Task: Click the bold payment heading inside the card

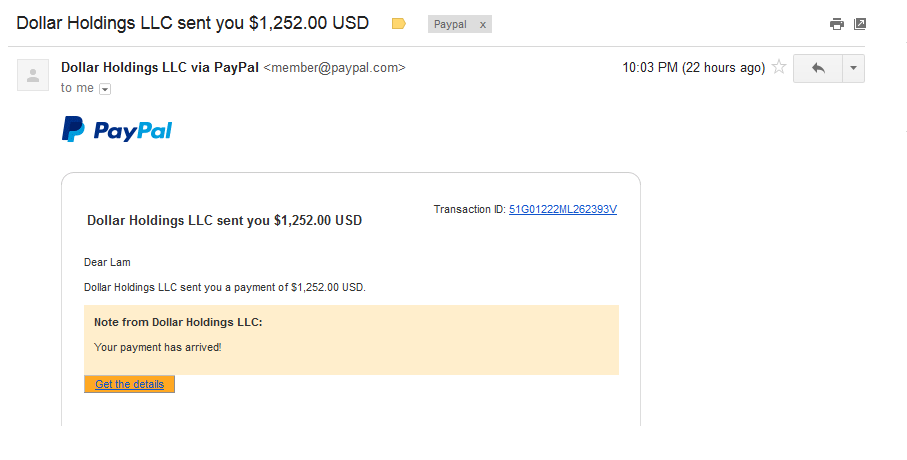Action: click(x=224, y=220)
